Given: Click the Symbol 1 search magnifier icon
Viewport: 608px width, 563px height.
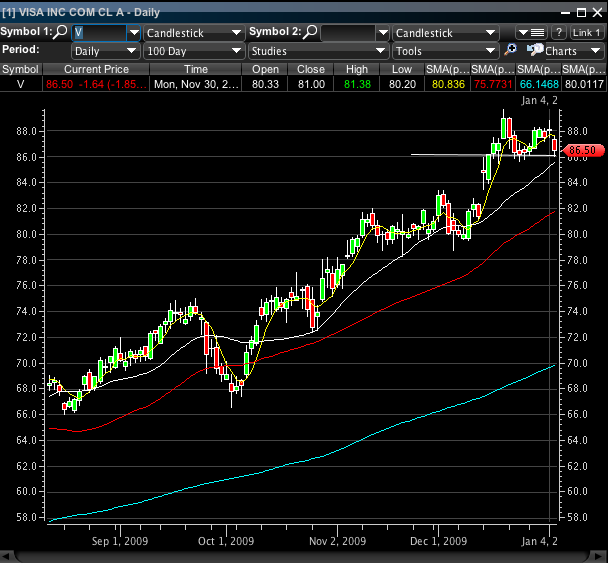Looking at the screenshot, I should [x=62, y=33].
